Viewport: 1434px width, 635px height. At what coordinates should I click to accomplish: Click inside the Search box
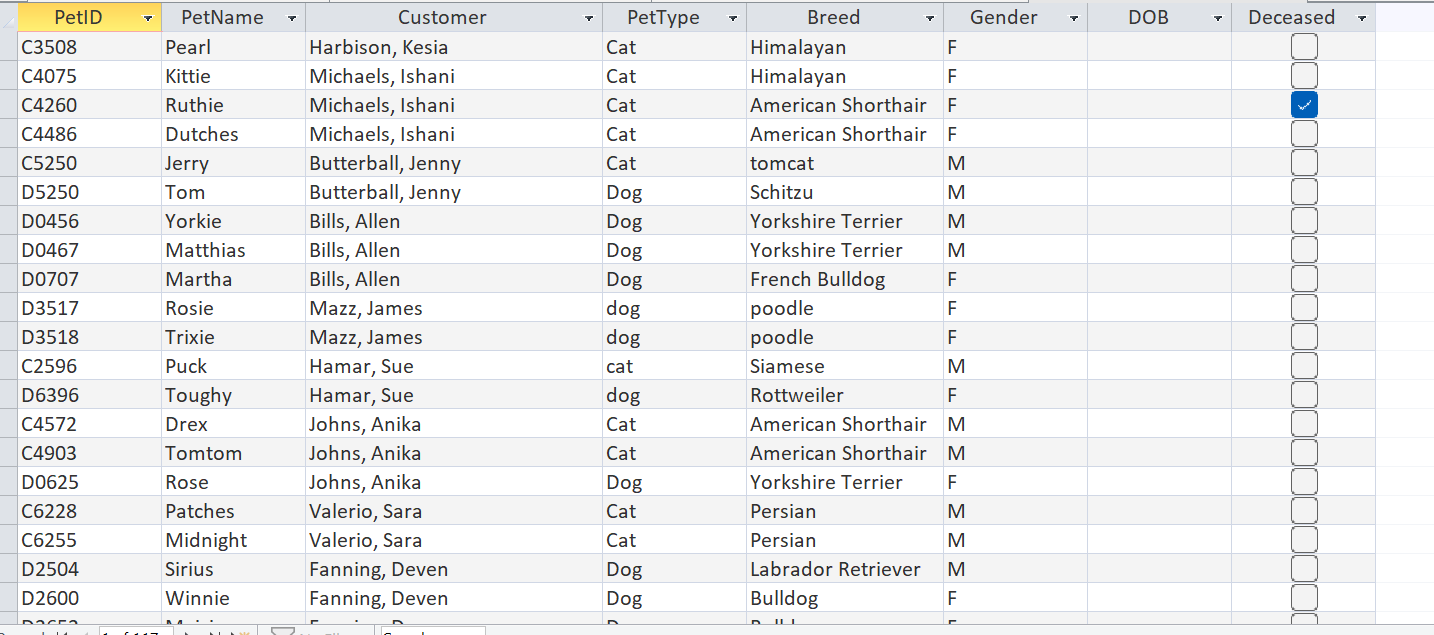click(x=433, y=631)
